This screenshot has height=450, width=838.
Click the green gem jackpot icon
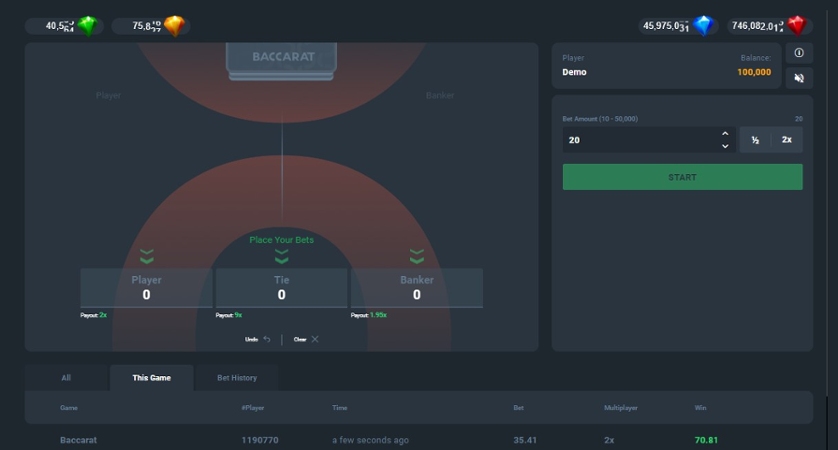click(x=89, y=26)
